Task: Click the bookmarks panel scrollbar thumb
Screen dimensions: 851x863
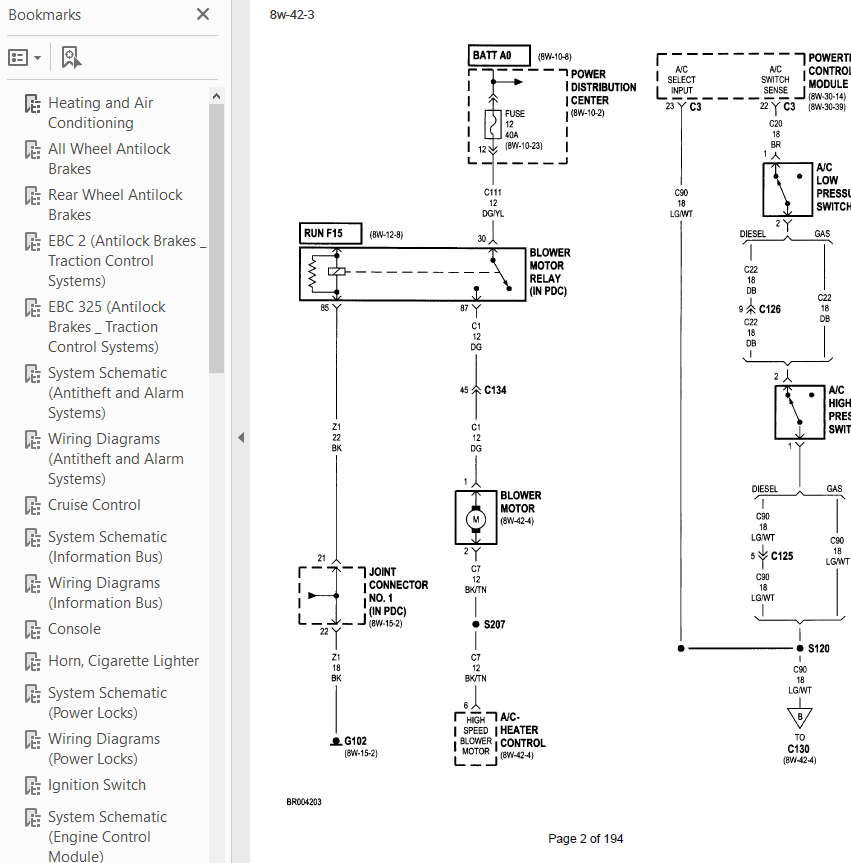Action: pyautogui.click(x=216, y=239)
